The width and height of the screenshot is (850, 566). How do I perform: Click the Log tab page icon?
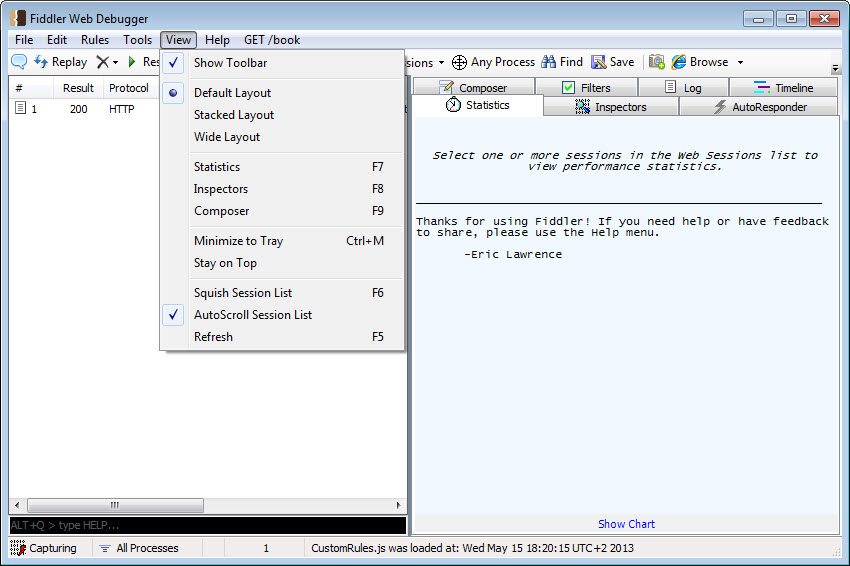tap(671, 87)
